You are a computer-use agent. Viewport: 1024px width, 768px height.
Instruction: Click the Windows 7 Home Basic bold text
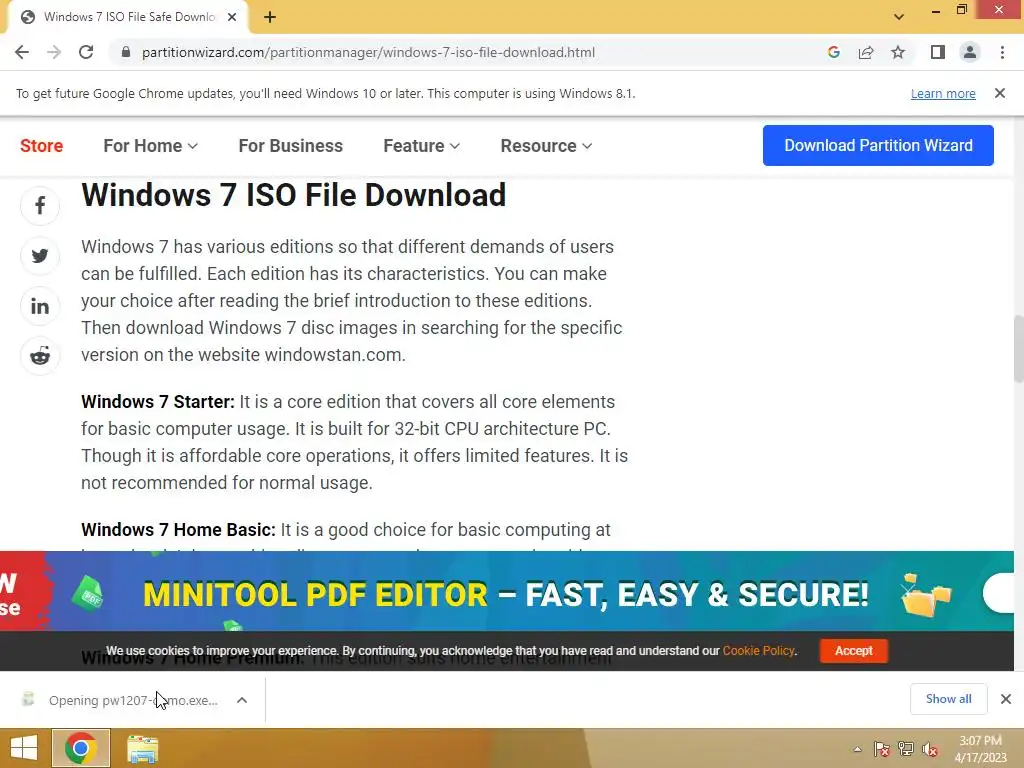pyautogui.click(x=178, y=530)
